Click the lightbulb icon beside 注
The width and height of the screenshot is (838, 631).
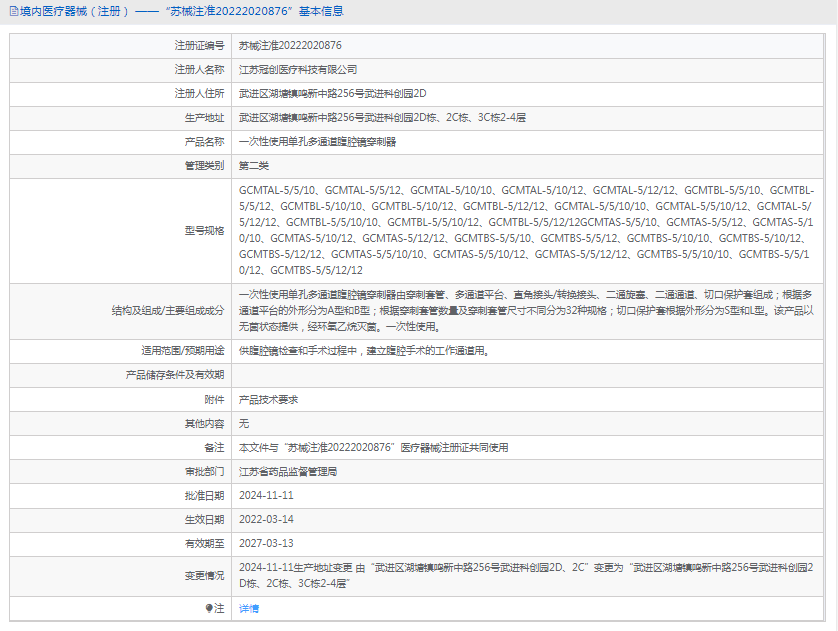(x=209, y=608)
